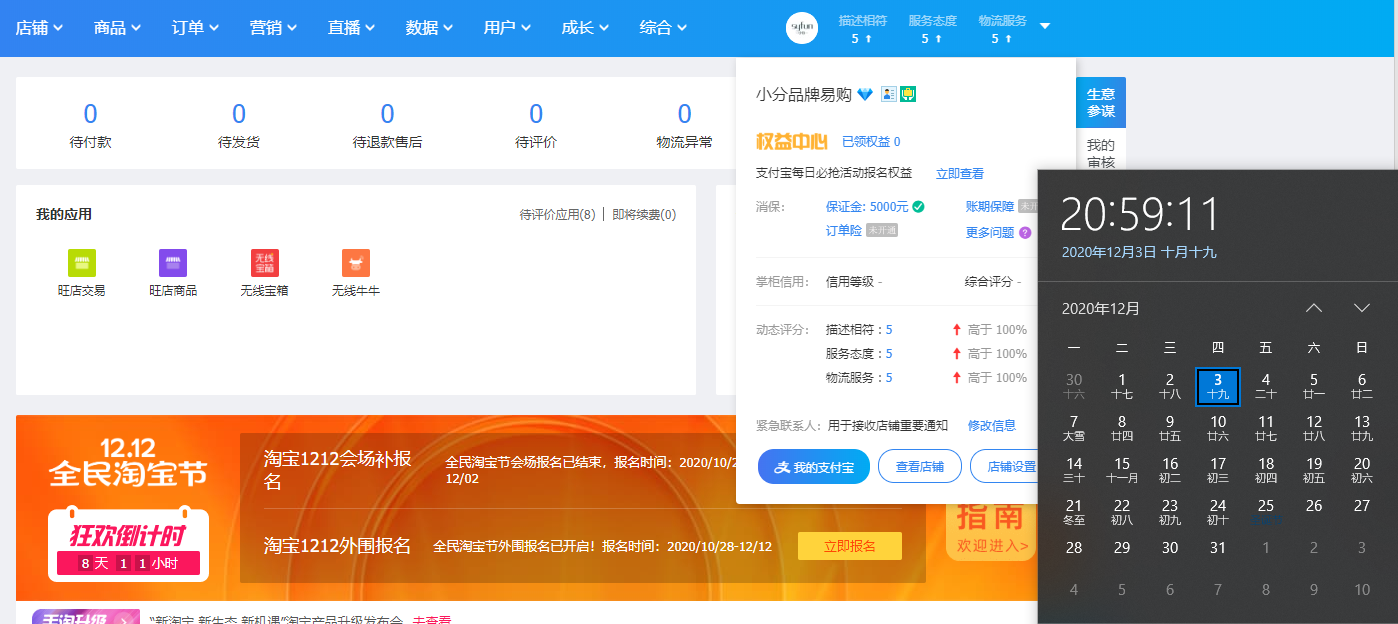This screenshot has width=1398, height=624.
Task: Open the 我的审核 side tab
Action: tap(1101, 153)
